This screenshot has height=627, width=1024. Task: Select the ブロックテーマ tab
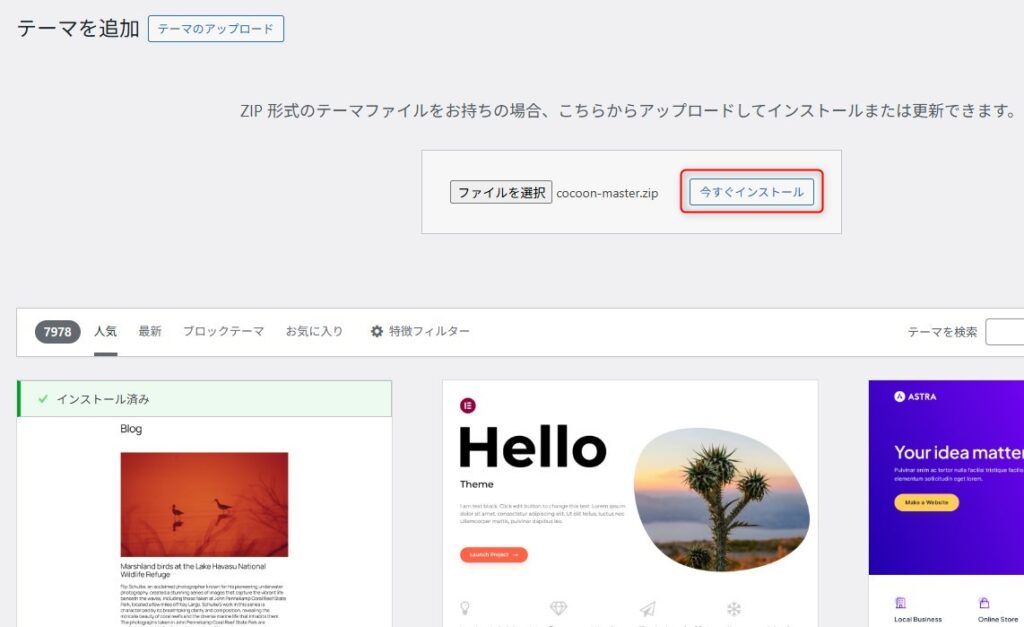click(x=223, y=331)
